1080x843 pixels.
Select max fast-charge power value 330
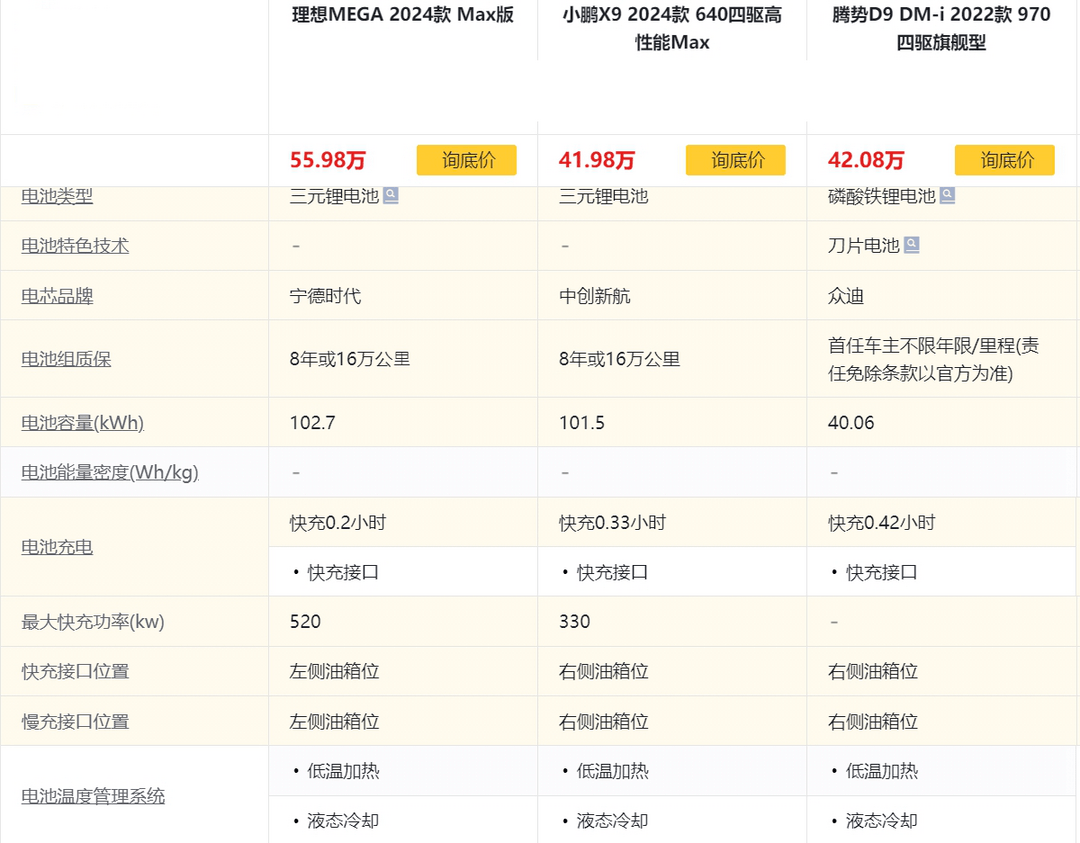tap(574, 621)
